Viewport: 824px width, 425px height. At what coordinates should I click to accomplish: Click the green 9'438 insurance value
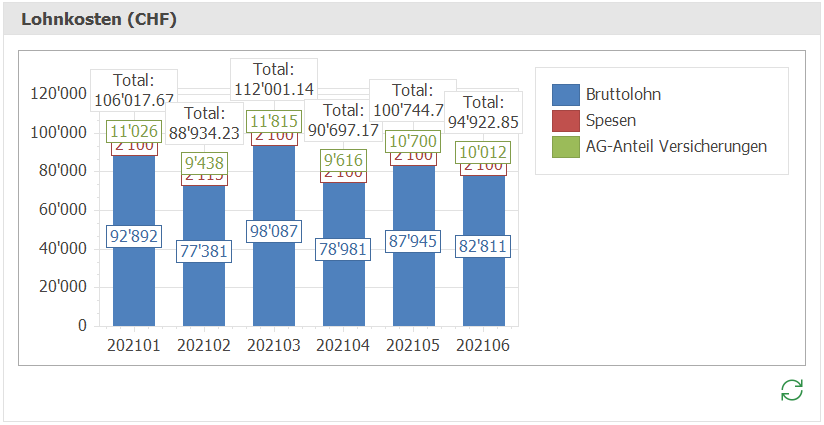pos(204,163)
